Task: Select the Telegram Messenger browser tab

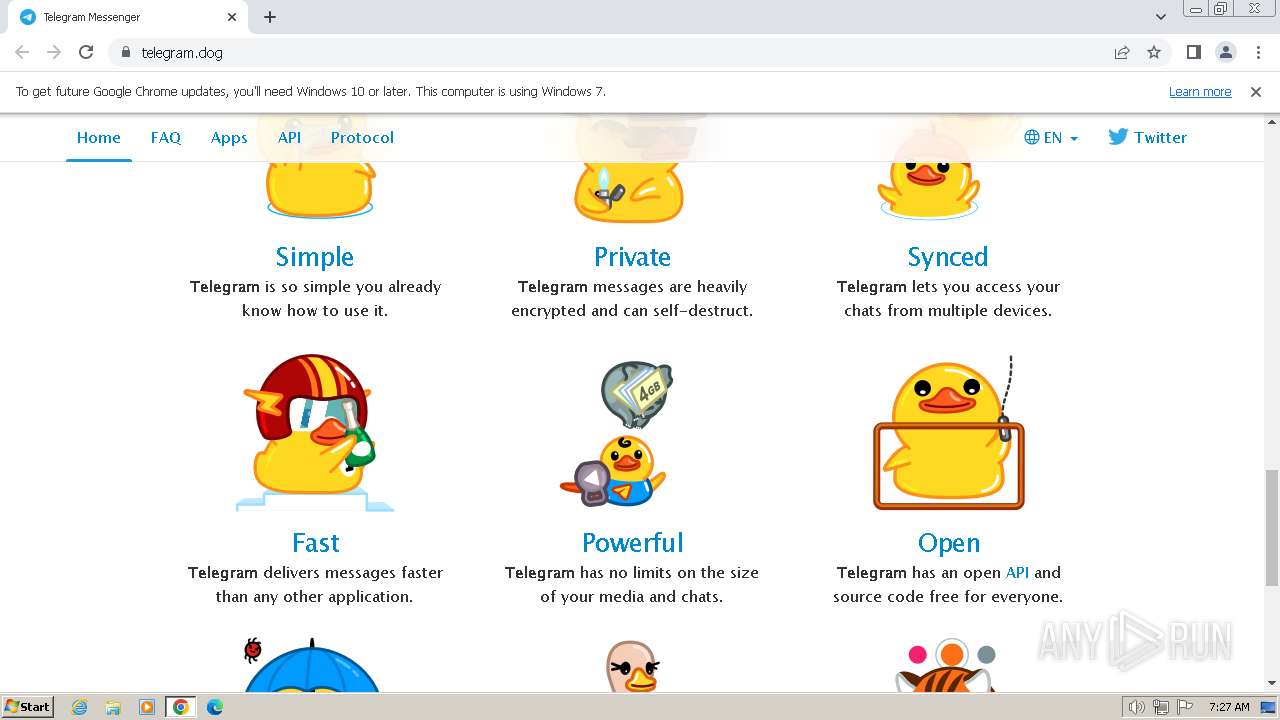Action: coord(126,17)
